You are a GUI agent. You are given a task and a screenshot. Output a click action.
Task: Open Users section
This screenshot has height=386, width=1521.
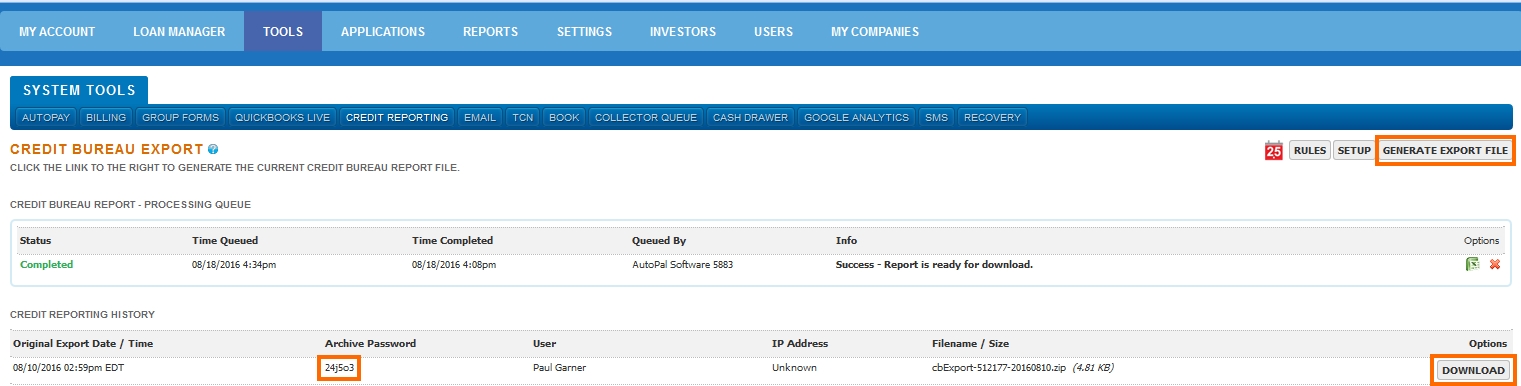[773, 32]
